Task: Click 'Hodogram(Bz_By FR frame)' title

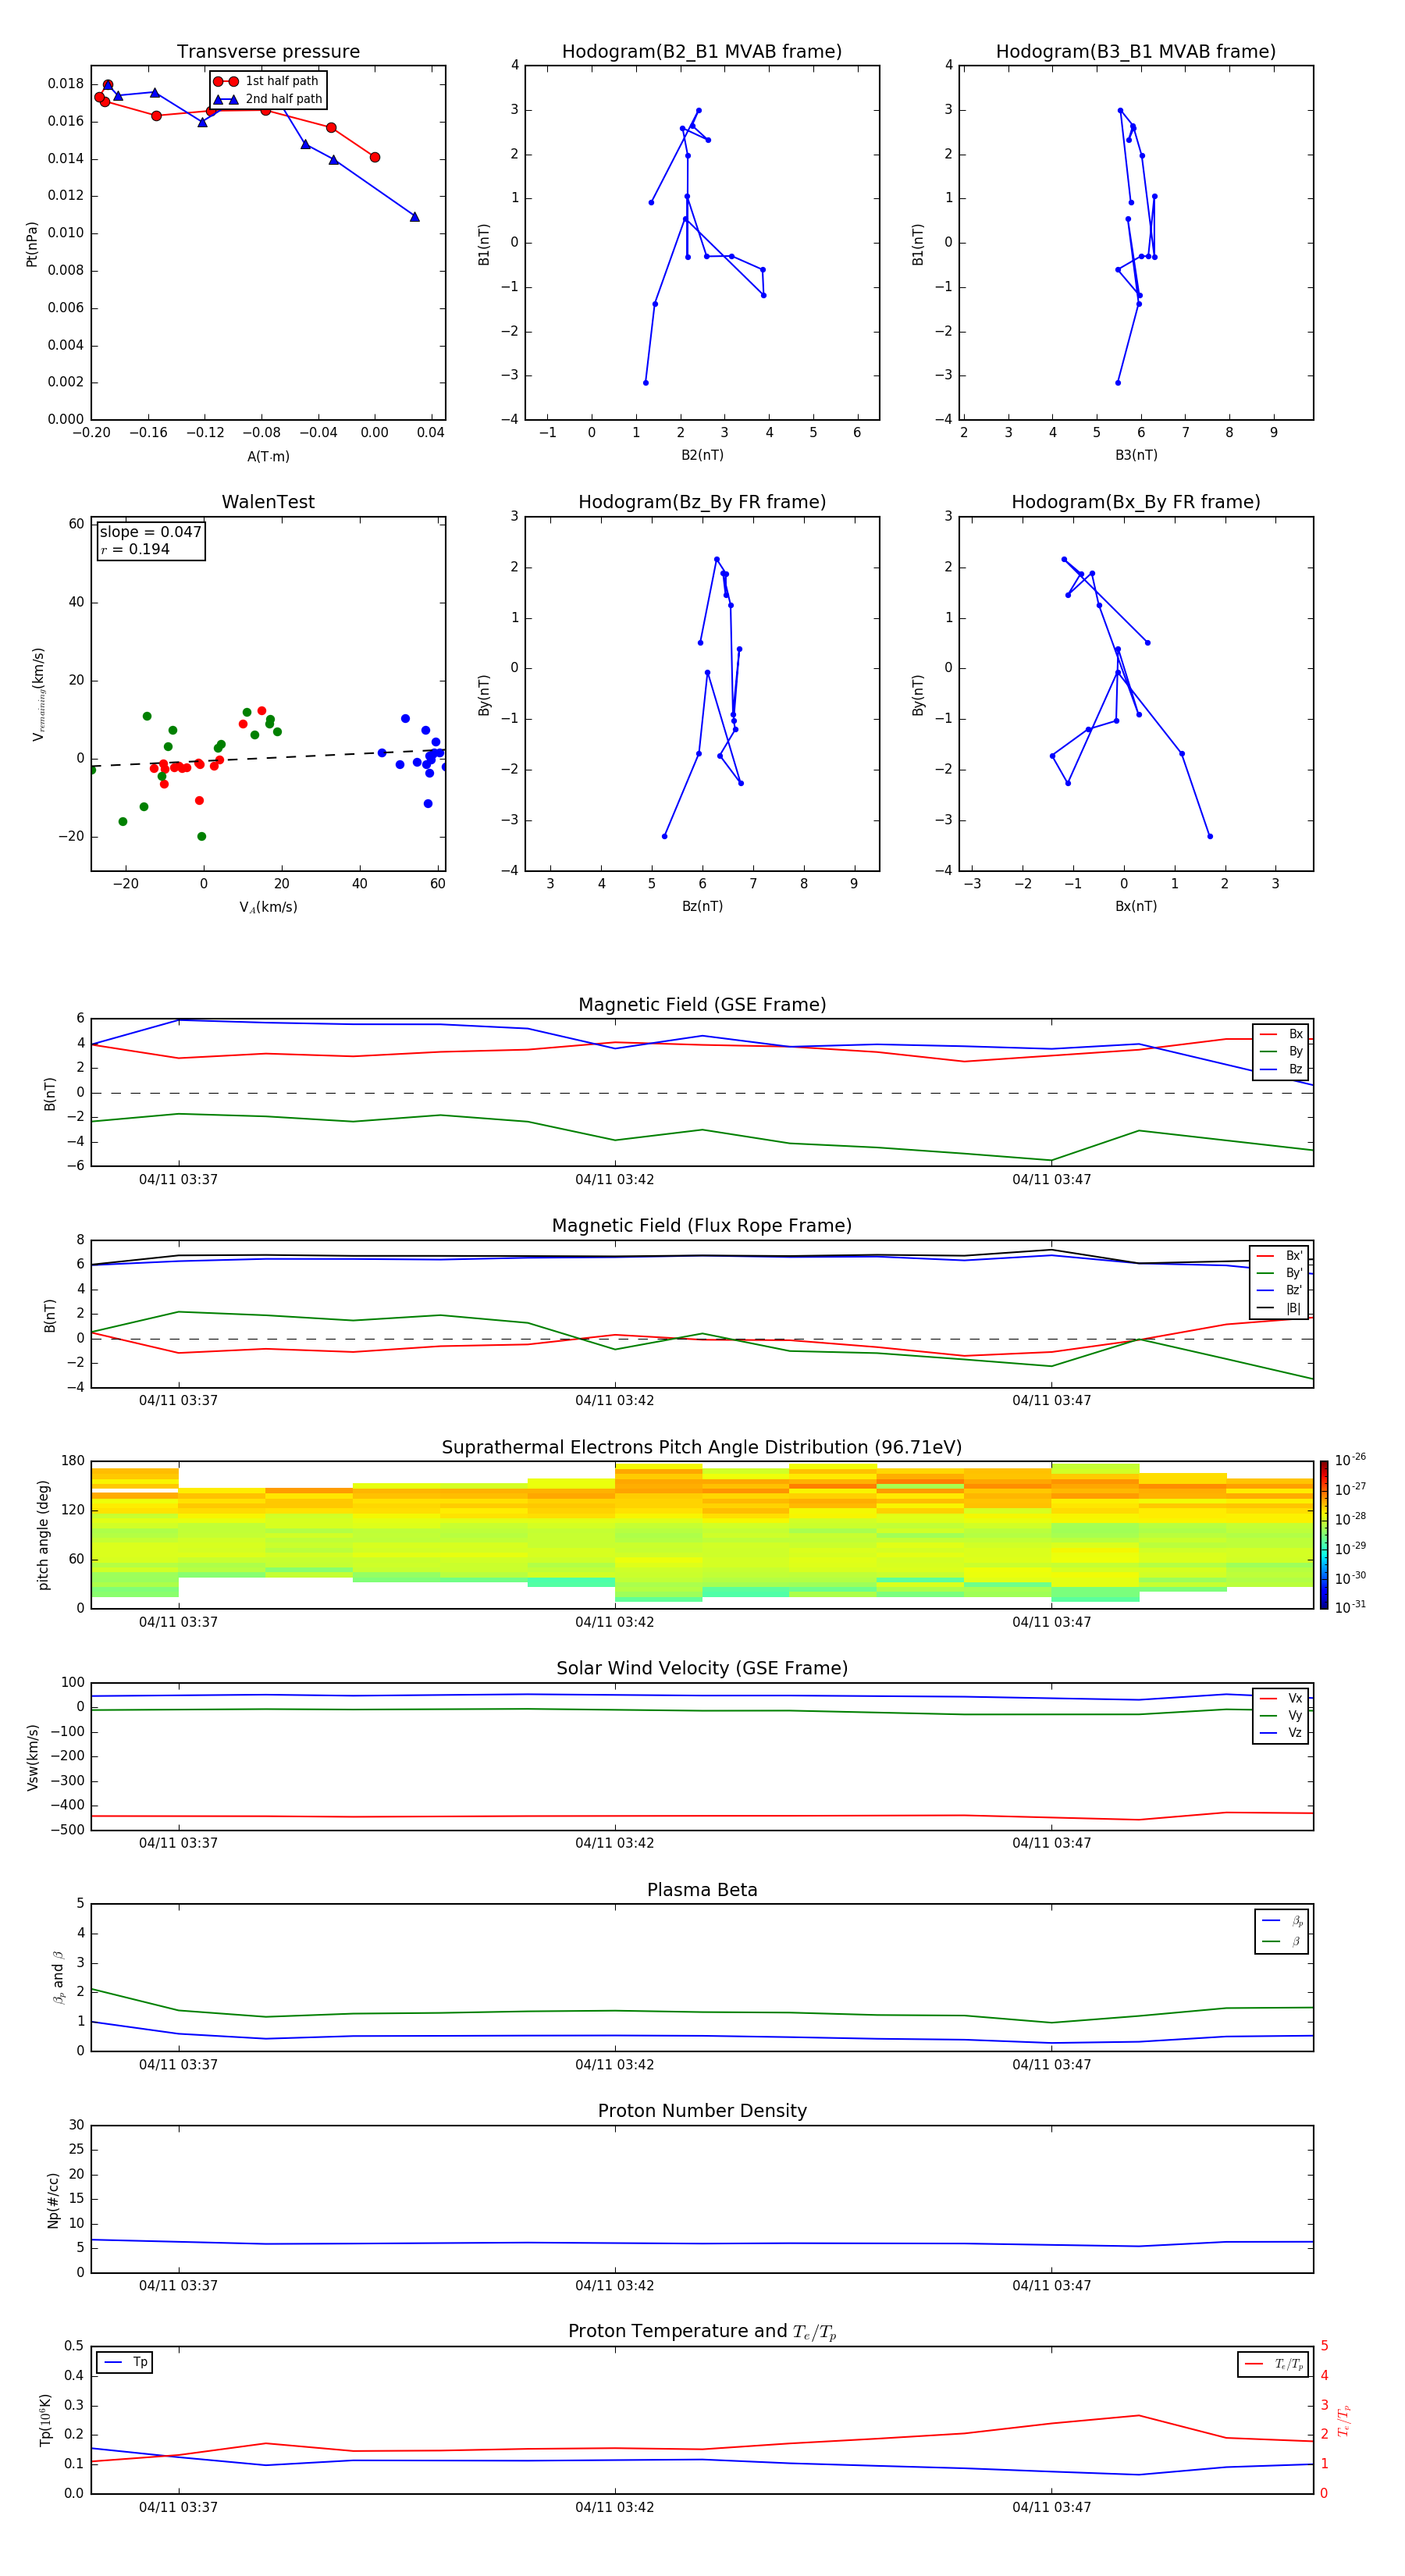Action: click(702, 502)
